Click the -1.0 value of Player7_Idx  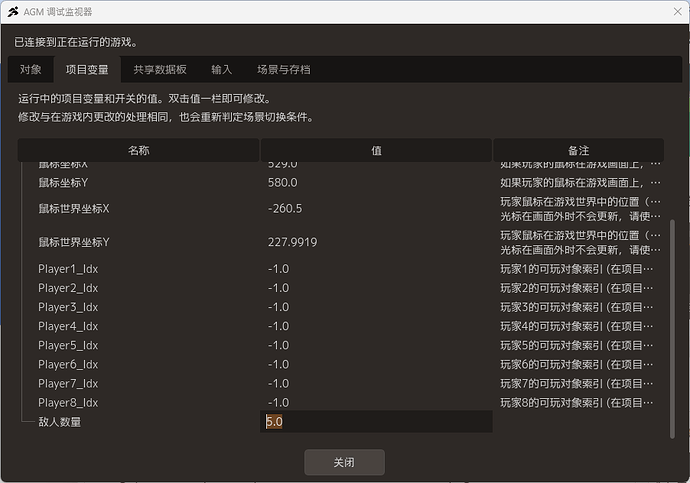(279, 384)
